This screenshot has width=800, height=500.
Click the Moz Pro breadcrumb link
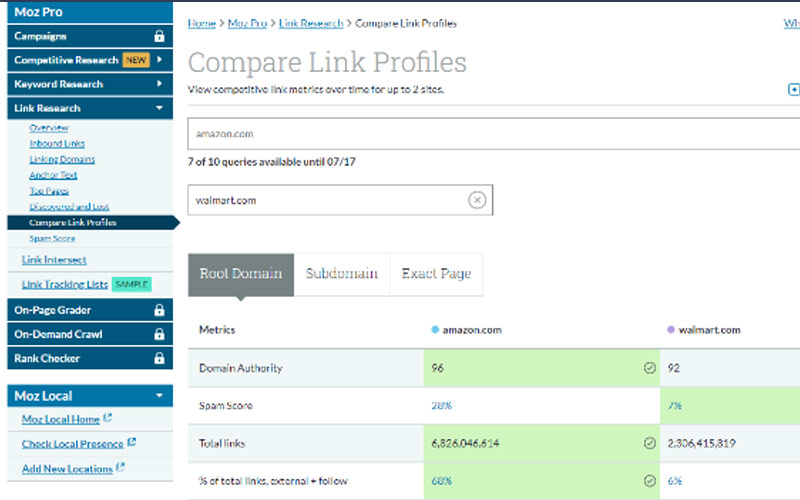click(x=247, y=23)
